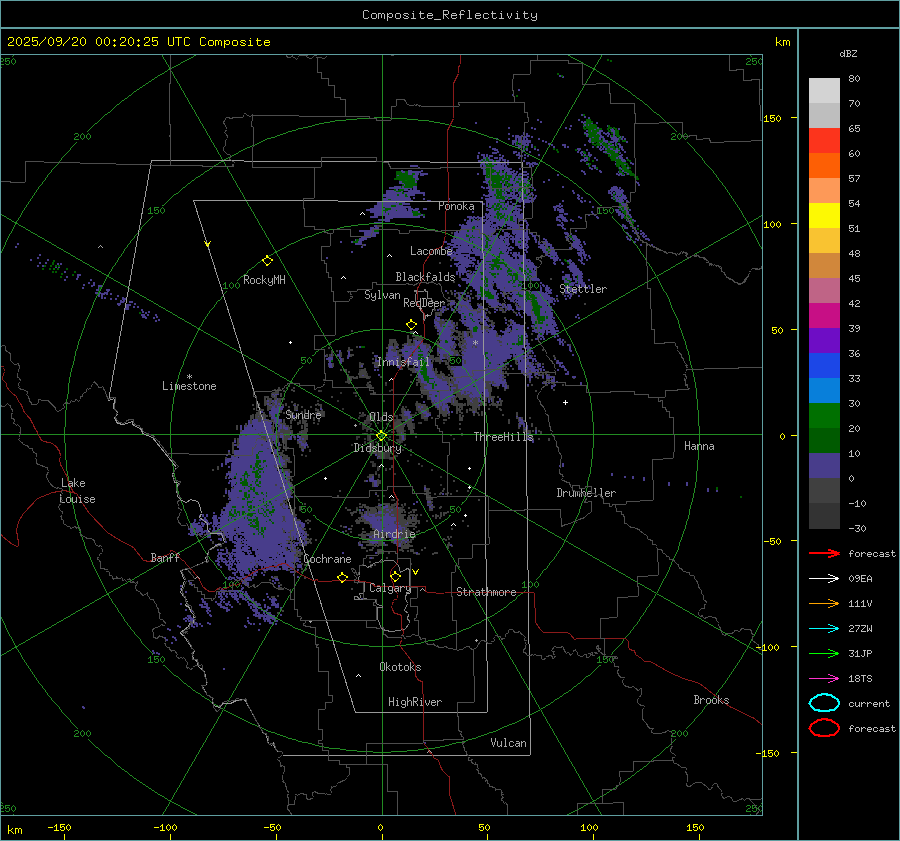Select the Calgary city label
This screenshot has width=900, height=841.
389,589
